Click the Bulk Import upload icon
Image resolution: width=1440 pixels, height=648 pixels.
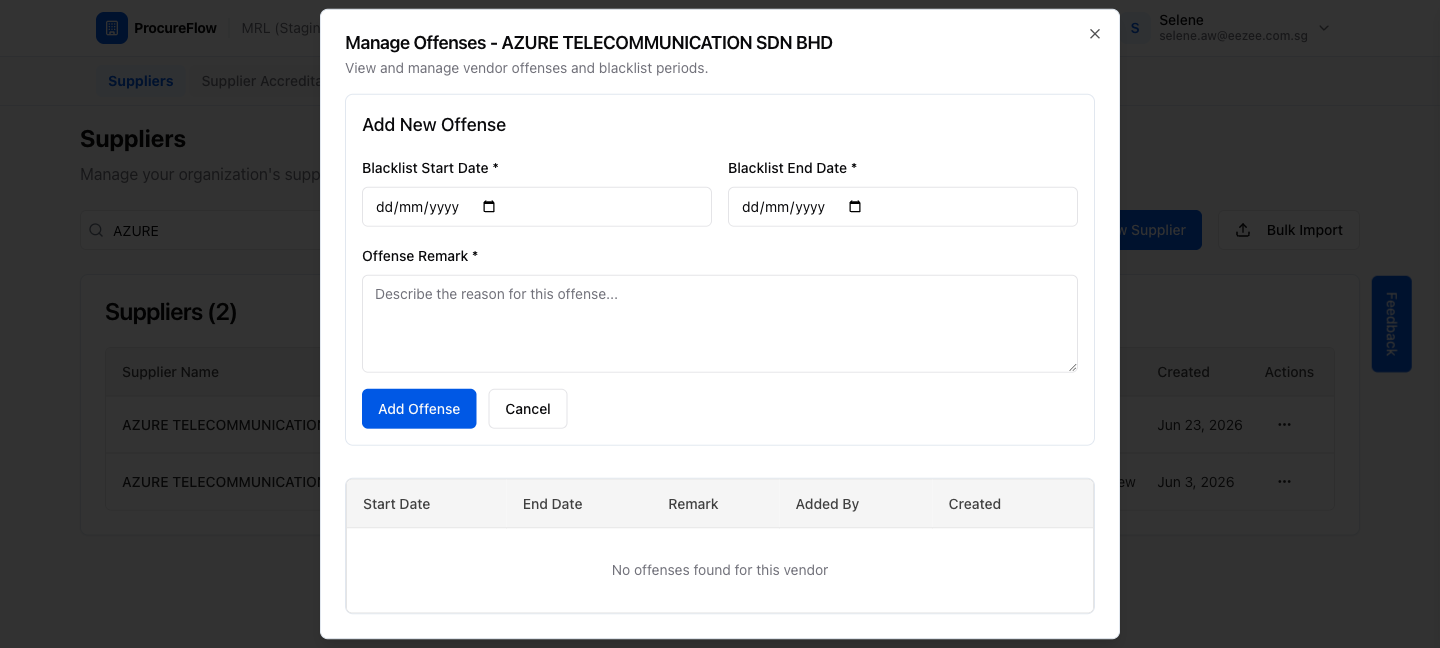coord(1243,230)
